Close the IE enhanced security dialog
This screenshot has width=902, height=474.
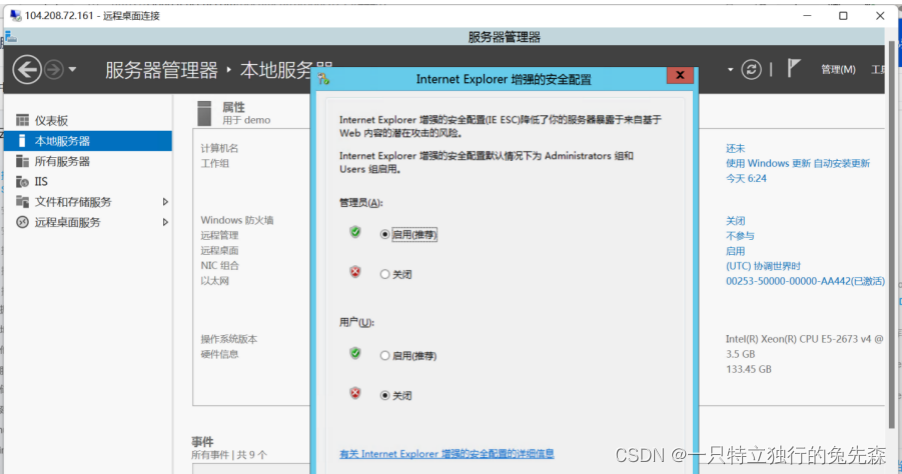[x=680, y=75]
